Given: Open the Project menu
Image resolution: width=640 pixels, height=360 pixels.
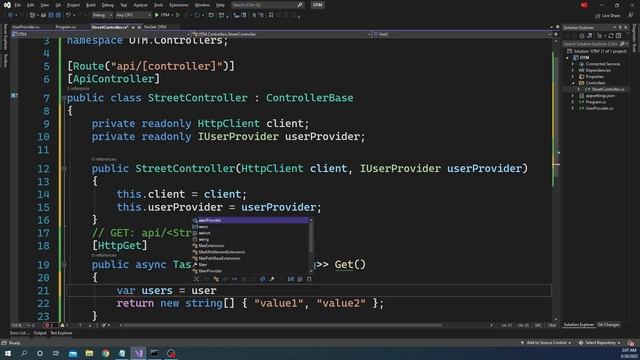Looking at the screenshot, I should point(73,5).
